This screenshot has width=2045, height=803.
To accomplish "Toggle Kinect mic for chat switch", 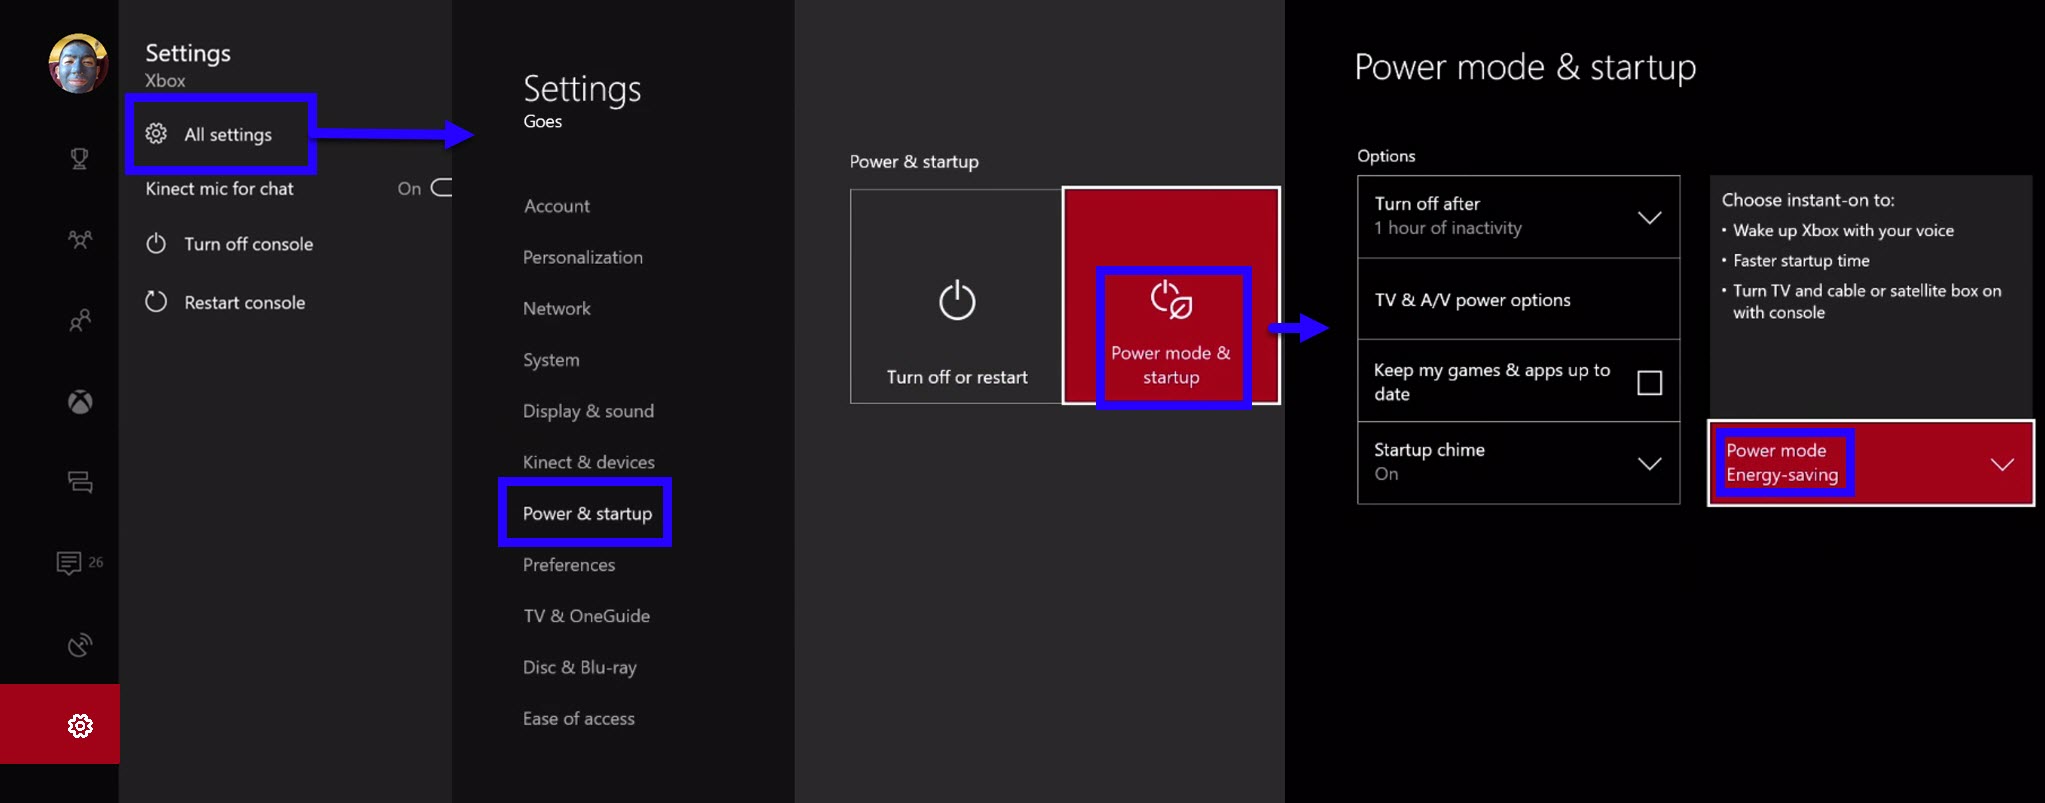I will 440,188.
